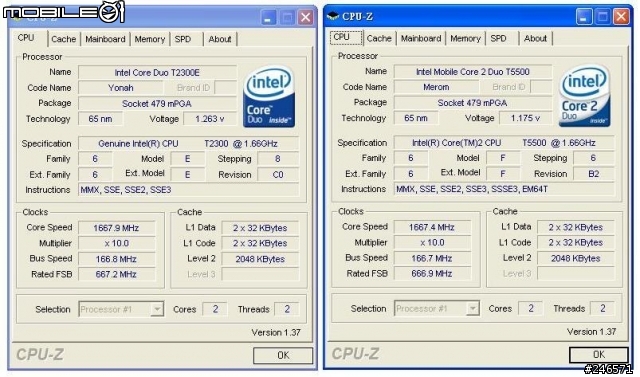The image size is (640, 377).
Task: Click OK button in left CPU-Z window
Action: [283, 355]
